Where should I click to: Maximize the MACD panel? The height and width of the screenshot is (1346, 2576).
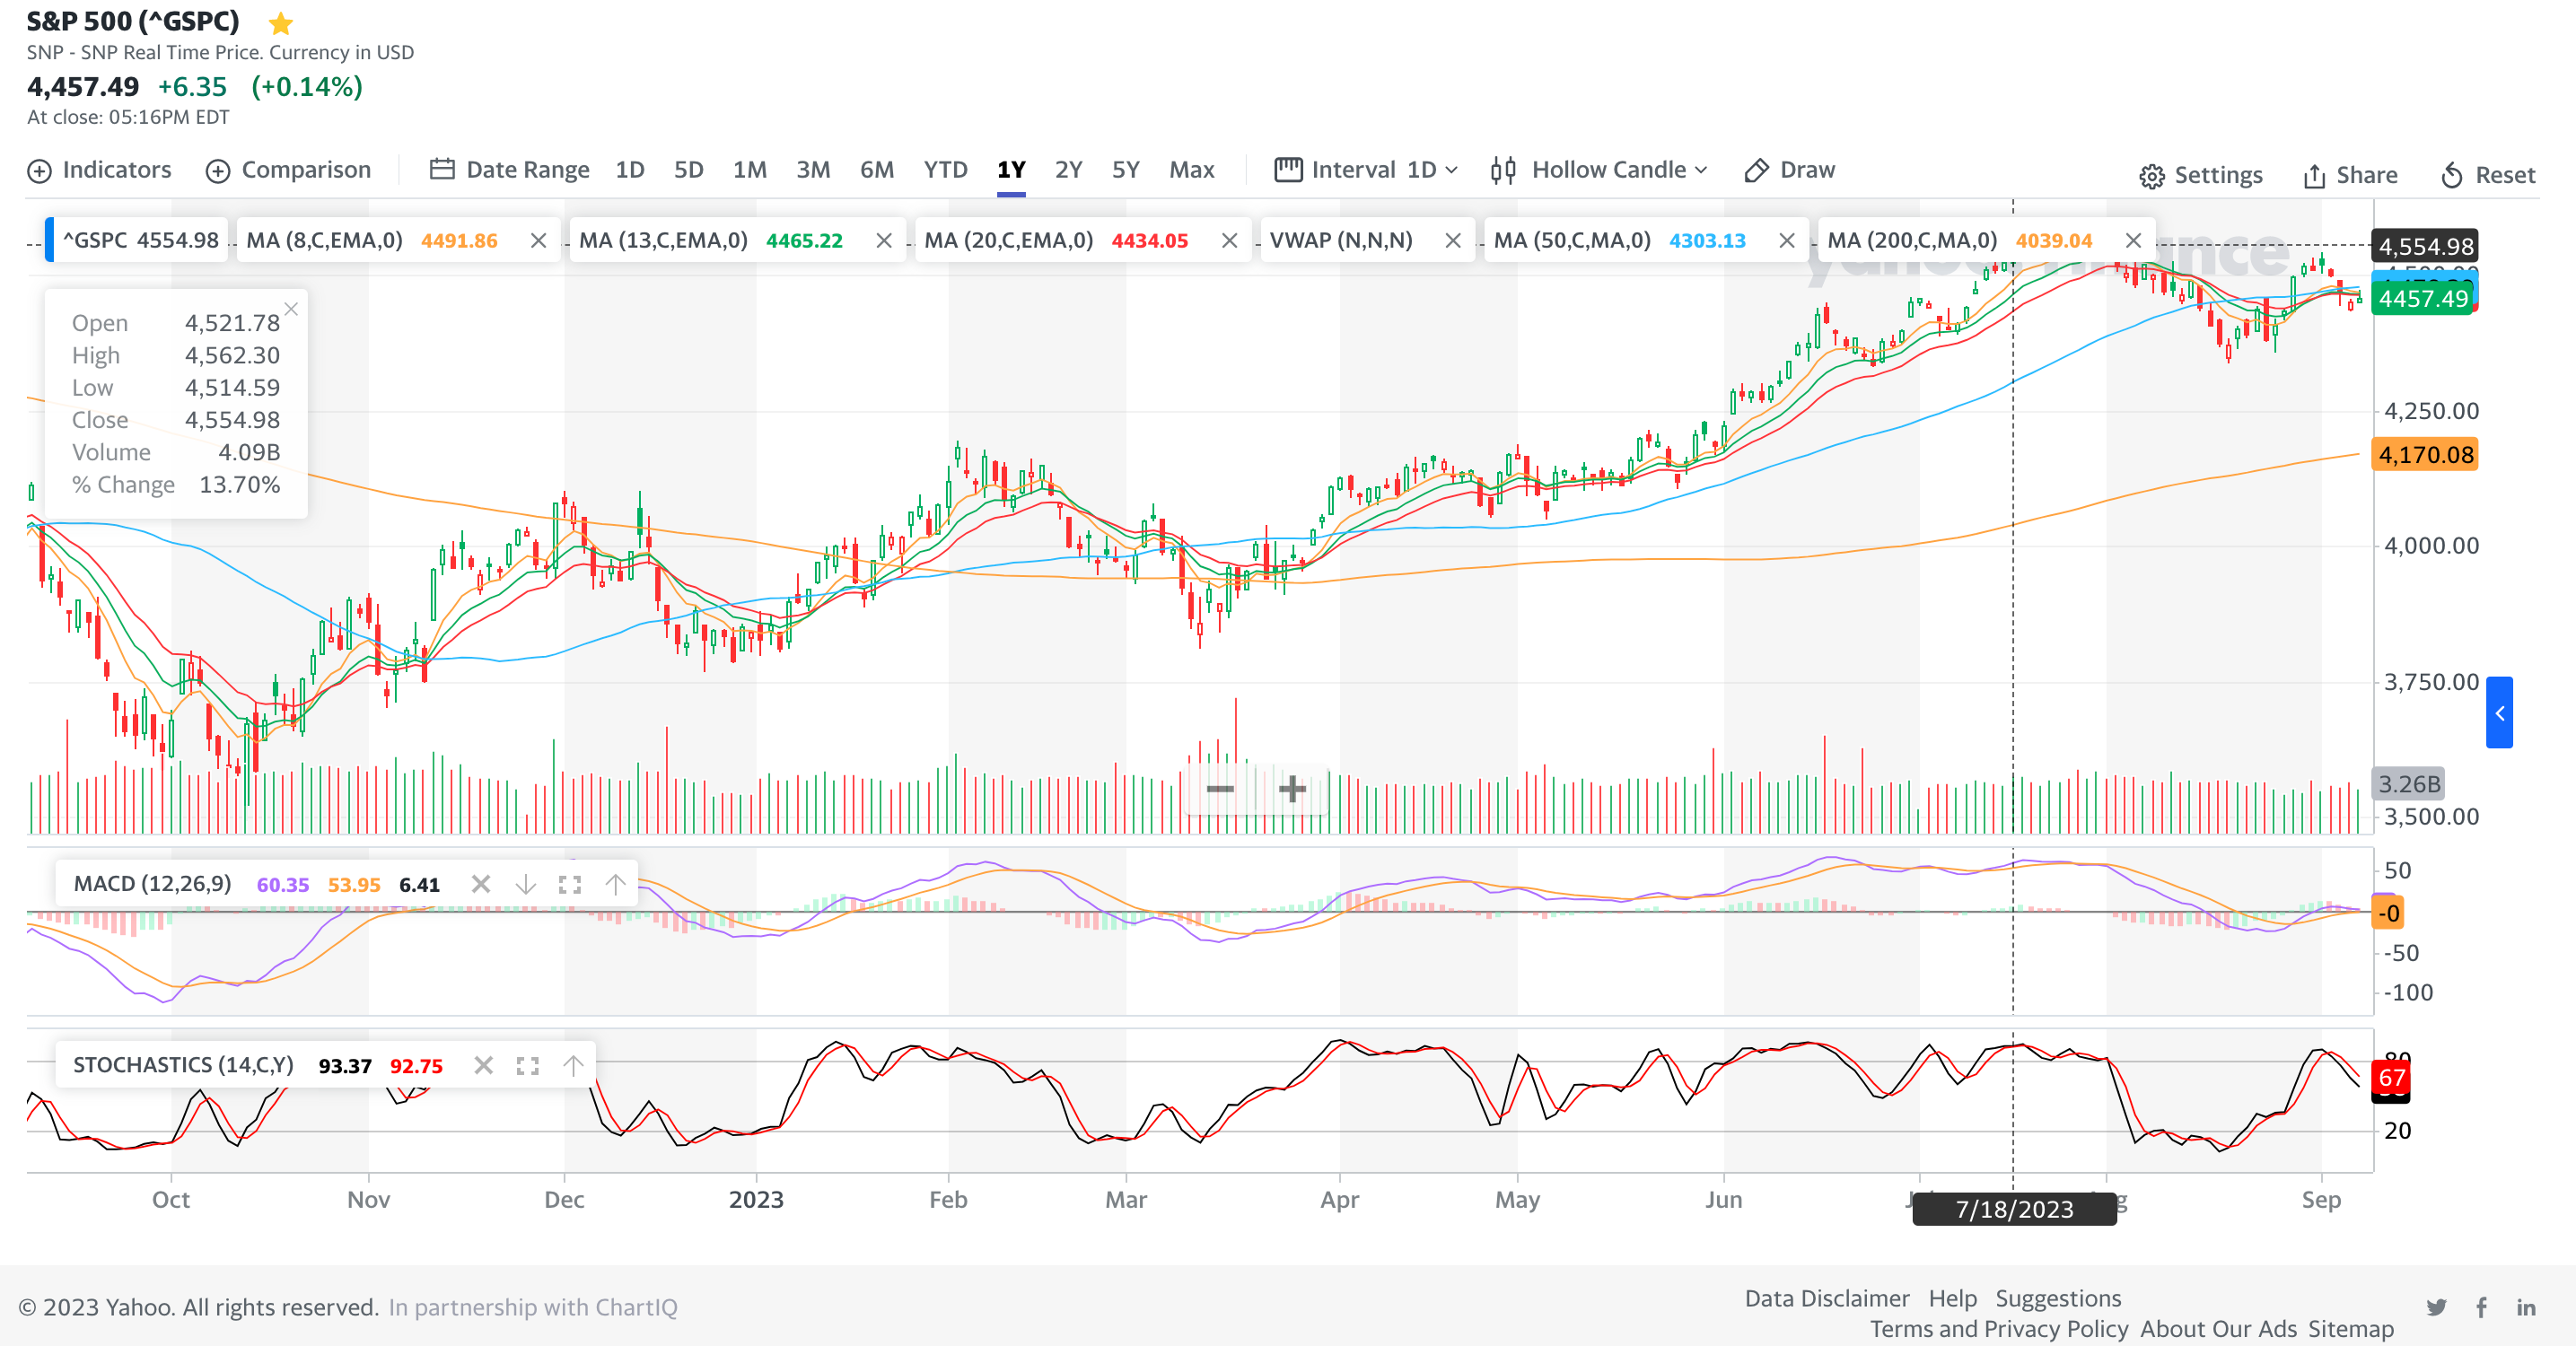(570, 884)
